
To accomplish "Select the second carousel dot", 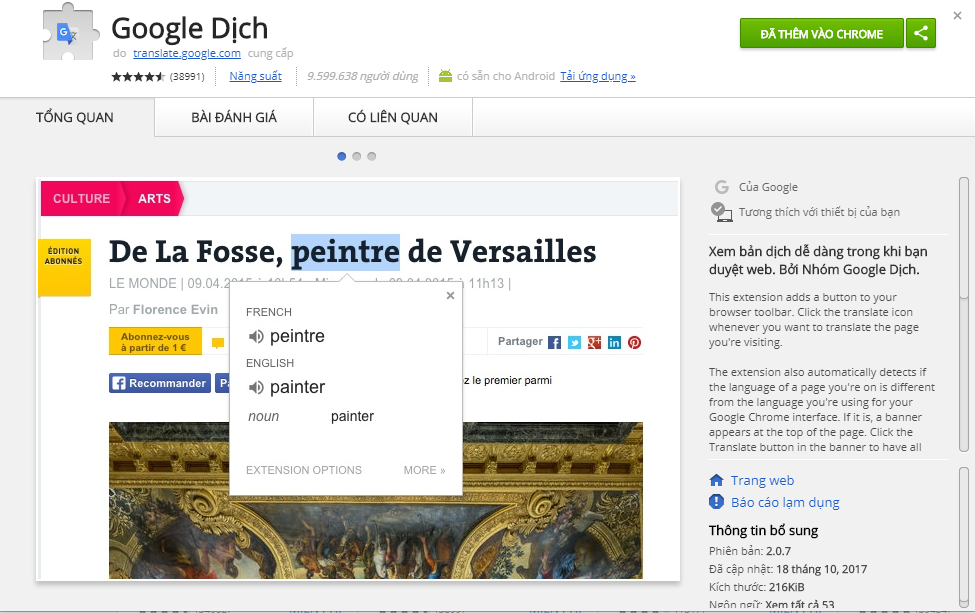I will point(357,156).
